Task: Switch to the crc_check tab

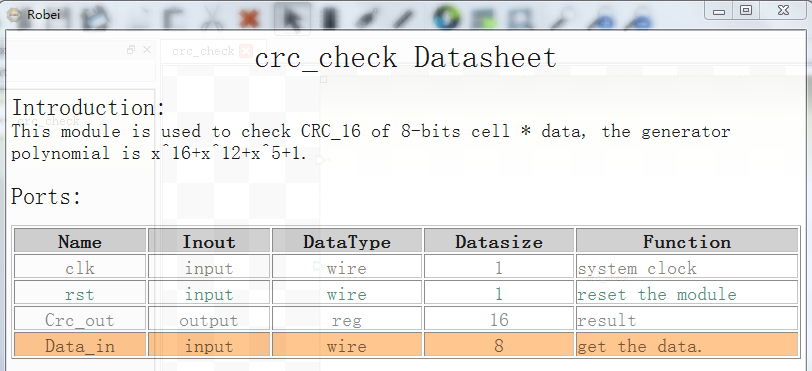Action: (x=203, y=51)
